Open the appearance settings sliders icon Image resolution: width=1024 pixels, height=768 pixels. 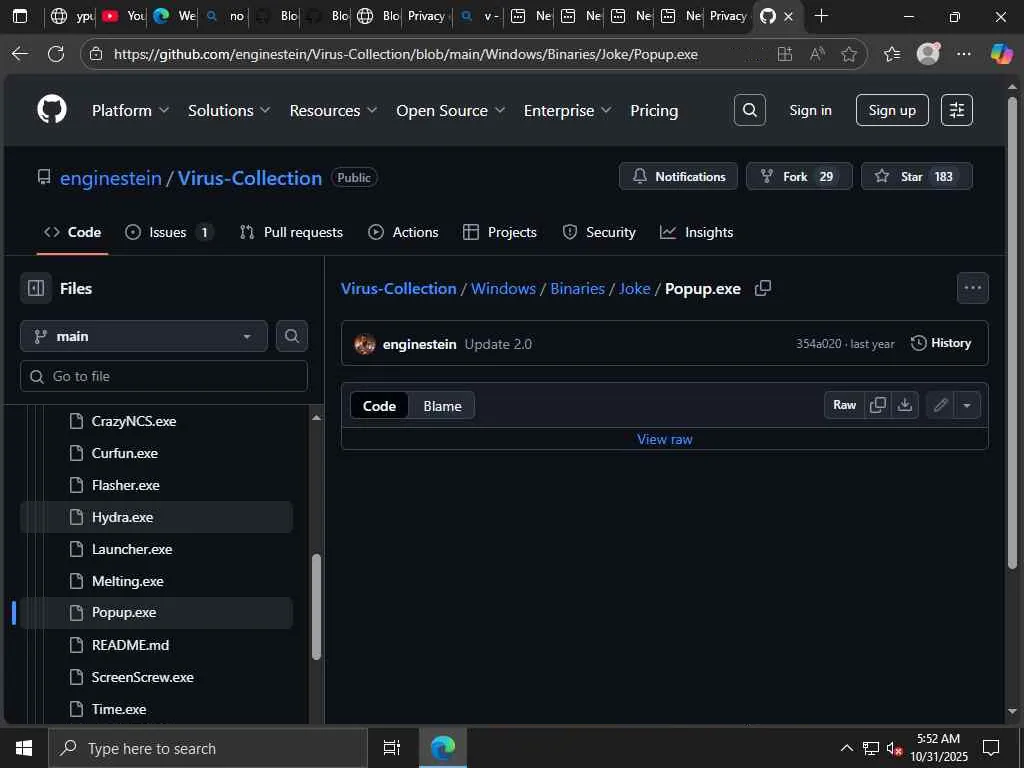pos(957,110)
